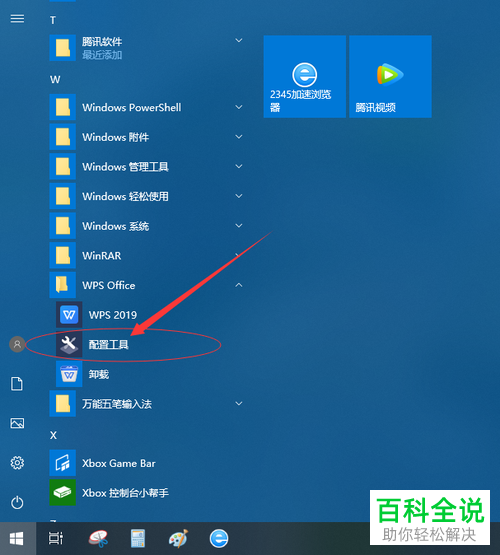This screenshot has height=555, width=500.
Task: Collapse the WPS Office group chevron
Action: point(239,285)
